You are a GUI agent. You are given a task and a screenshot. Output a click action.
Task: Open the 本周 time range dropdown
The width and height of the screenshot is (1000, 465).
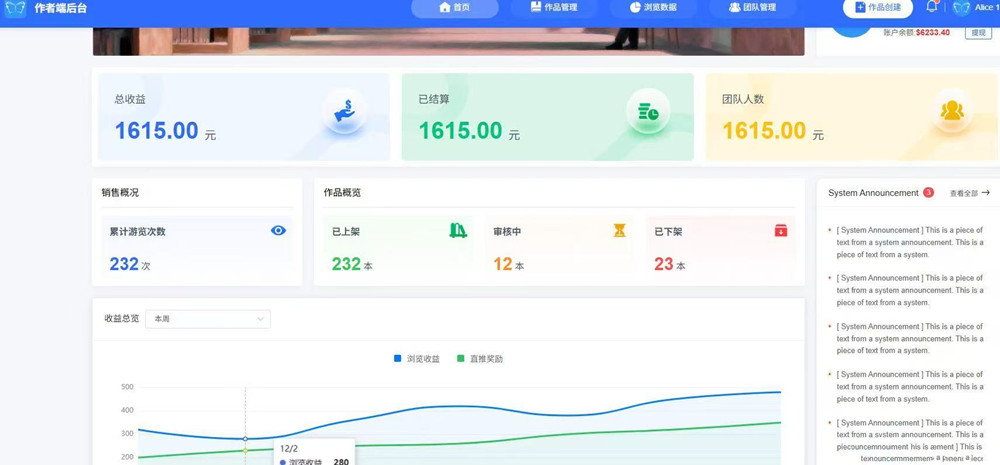click(x=208, y=319)
